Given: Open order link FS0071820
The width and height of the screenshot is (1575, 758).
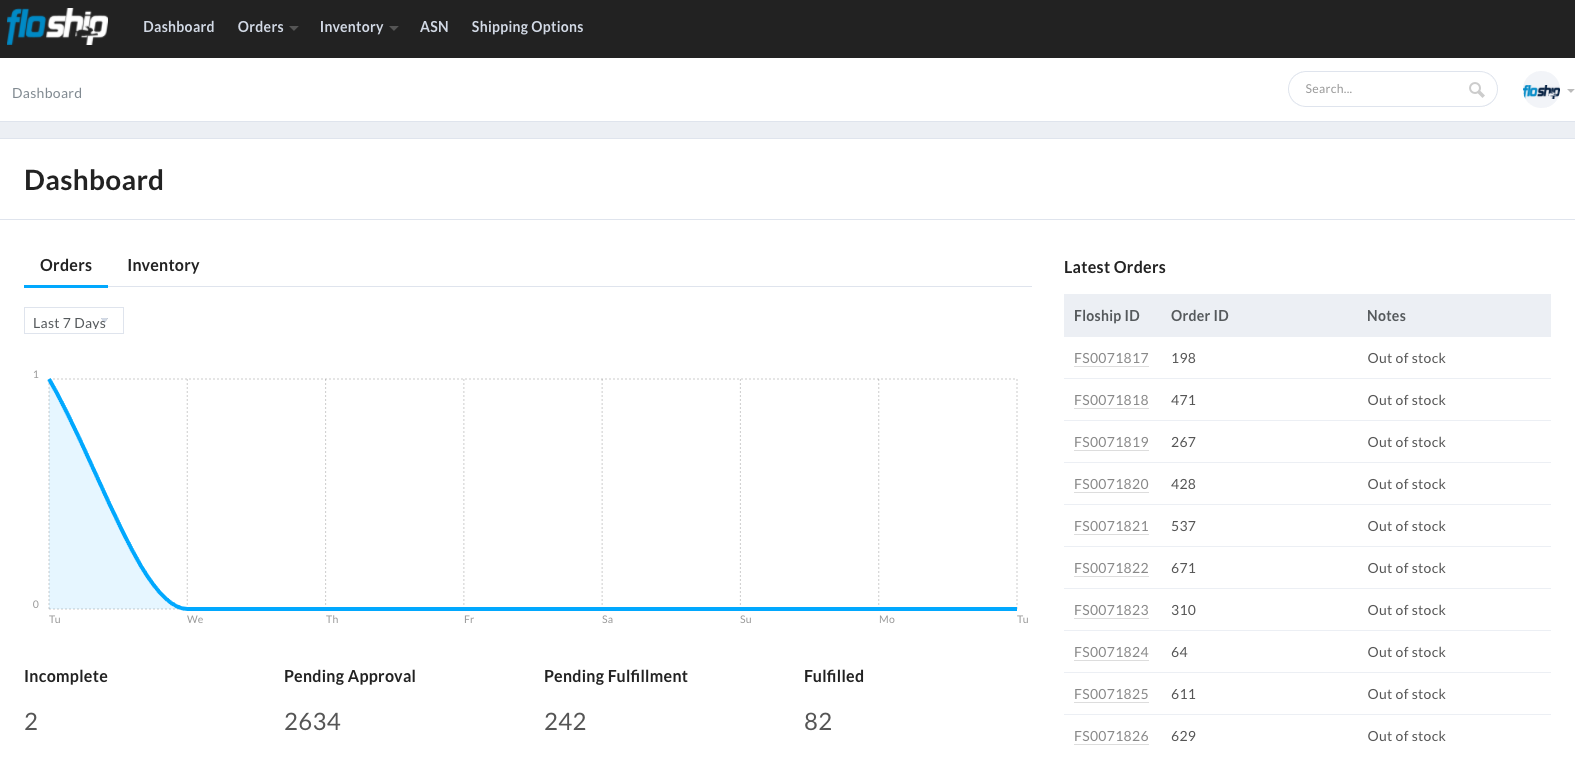Looking at the screenshot, I should (1111, 484).
